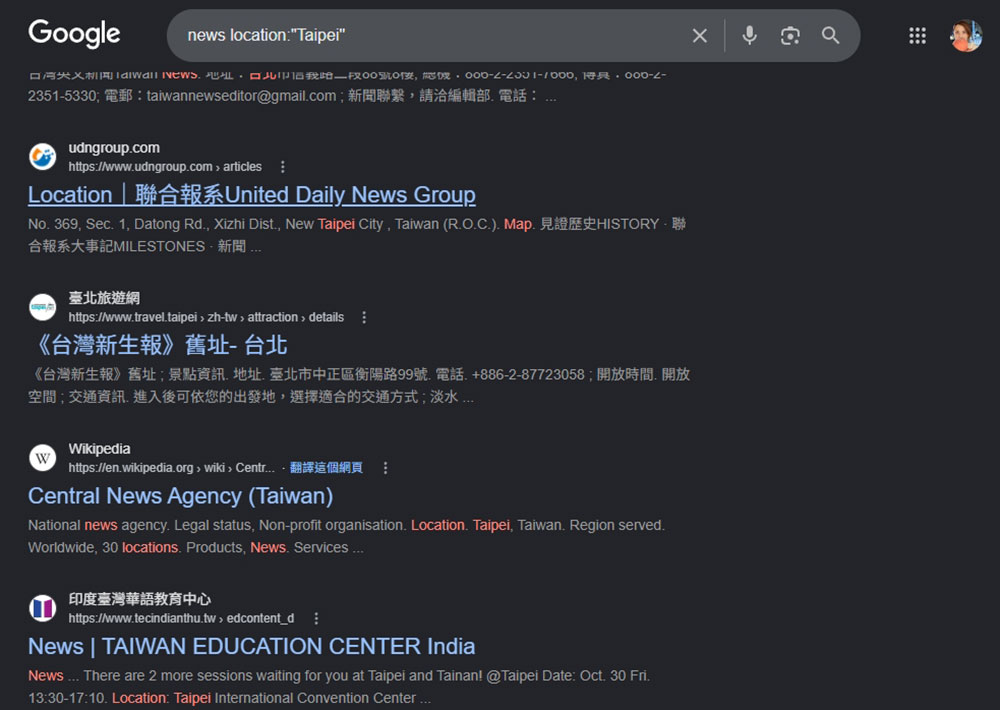This screenshot has height=710, width=1000.
Task: Click 翻譯這個網頁 translate link
Action: 326,468
